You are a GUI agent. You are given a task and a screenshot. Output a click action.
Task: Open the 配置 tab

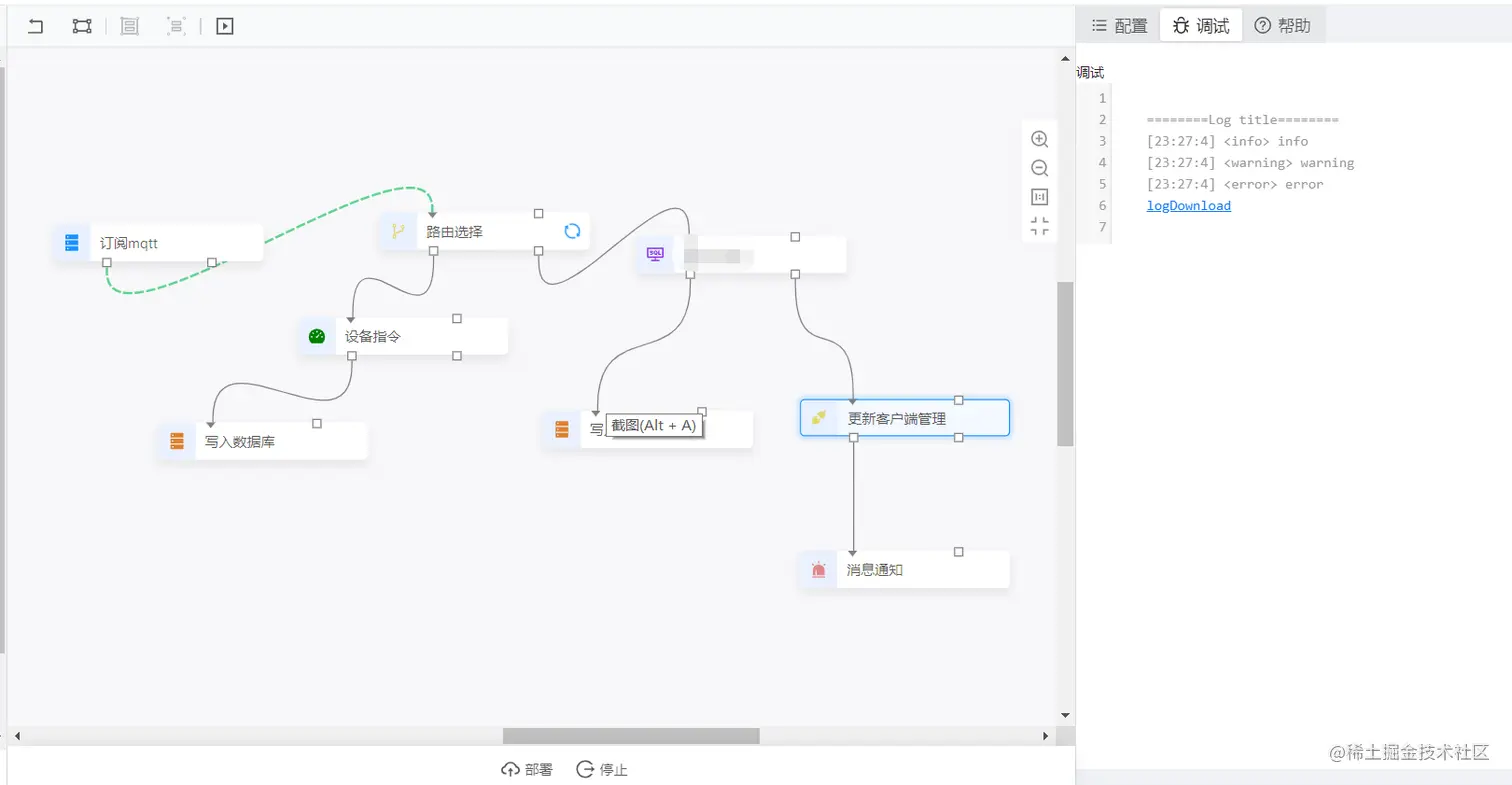pos(1119,26)
